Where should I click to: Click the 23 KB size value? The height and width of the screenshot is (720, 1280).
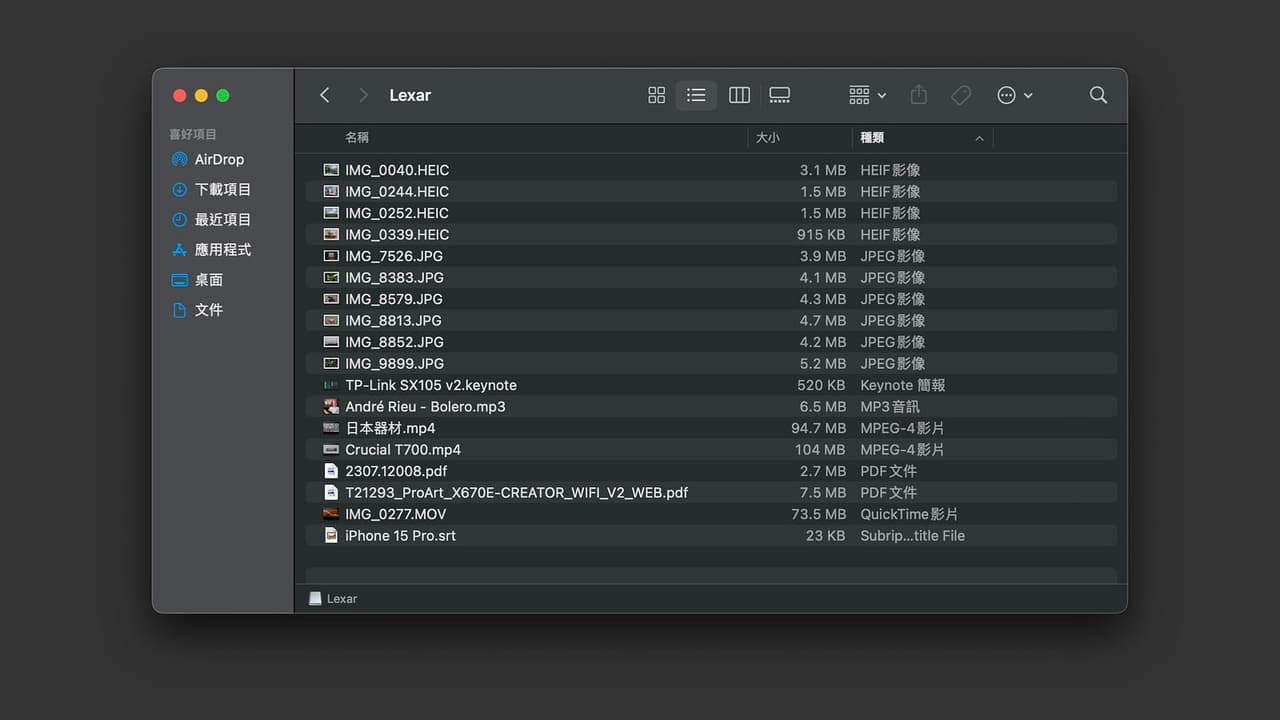coord(825,535)
